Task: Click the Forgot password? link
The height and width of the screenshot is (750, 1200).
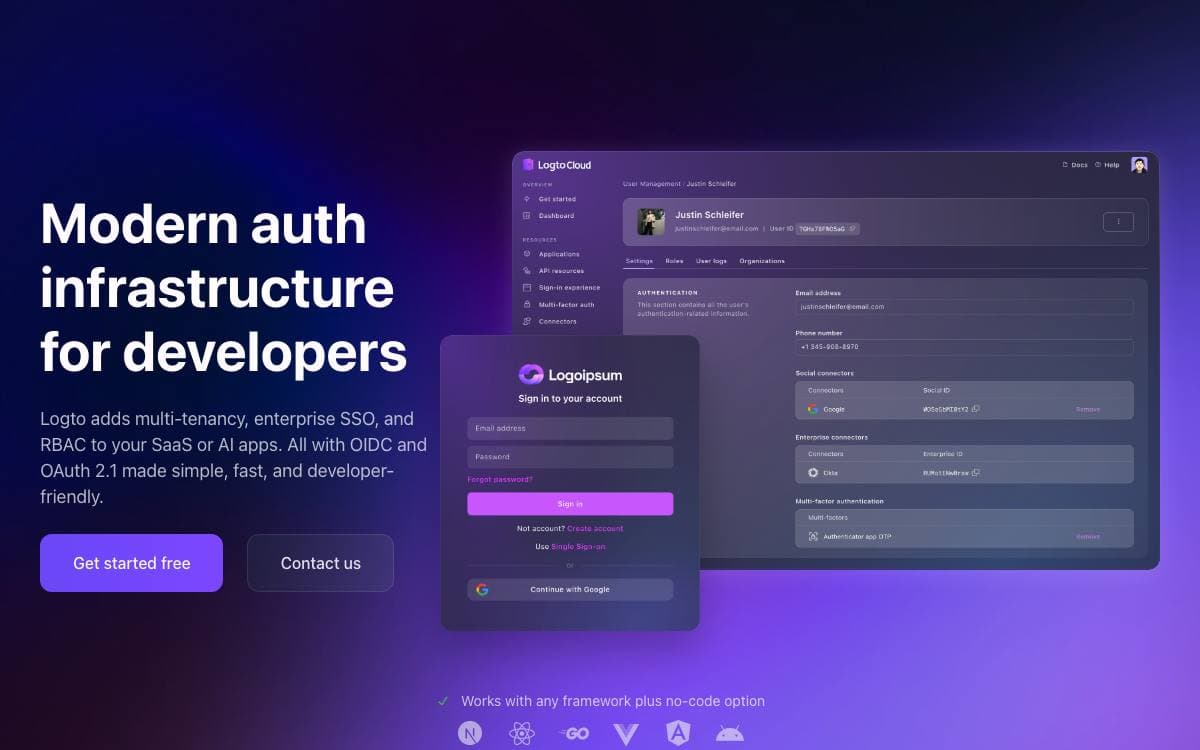Action: [499, 480]
